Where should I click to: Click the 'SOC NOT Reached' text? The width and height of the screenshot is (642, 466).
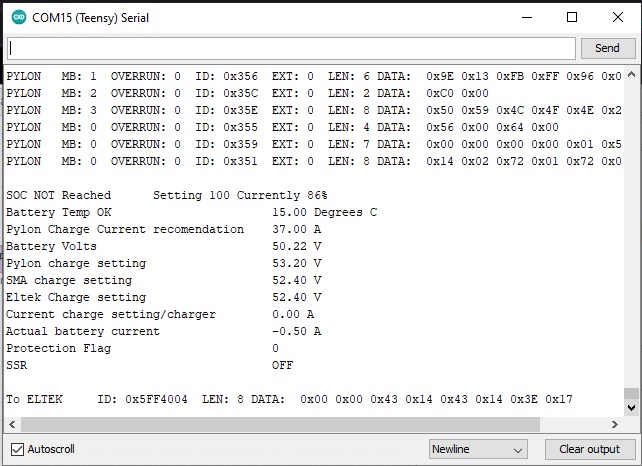tap(59, 195)
